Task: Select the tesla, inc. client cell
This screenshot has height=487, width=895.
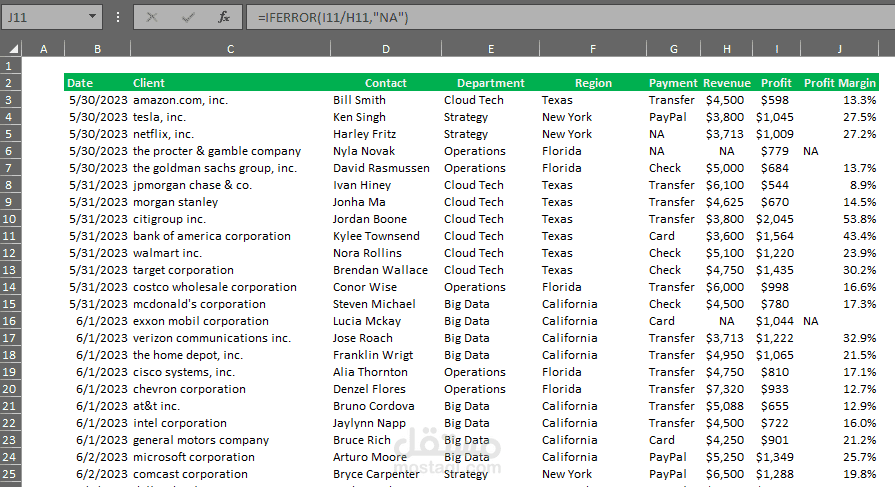Action: click(x=231, y=117)
